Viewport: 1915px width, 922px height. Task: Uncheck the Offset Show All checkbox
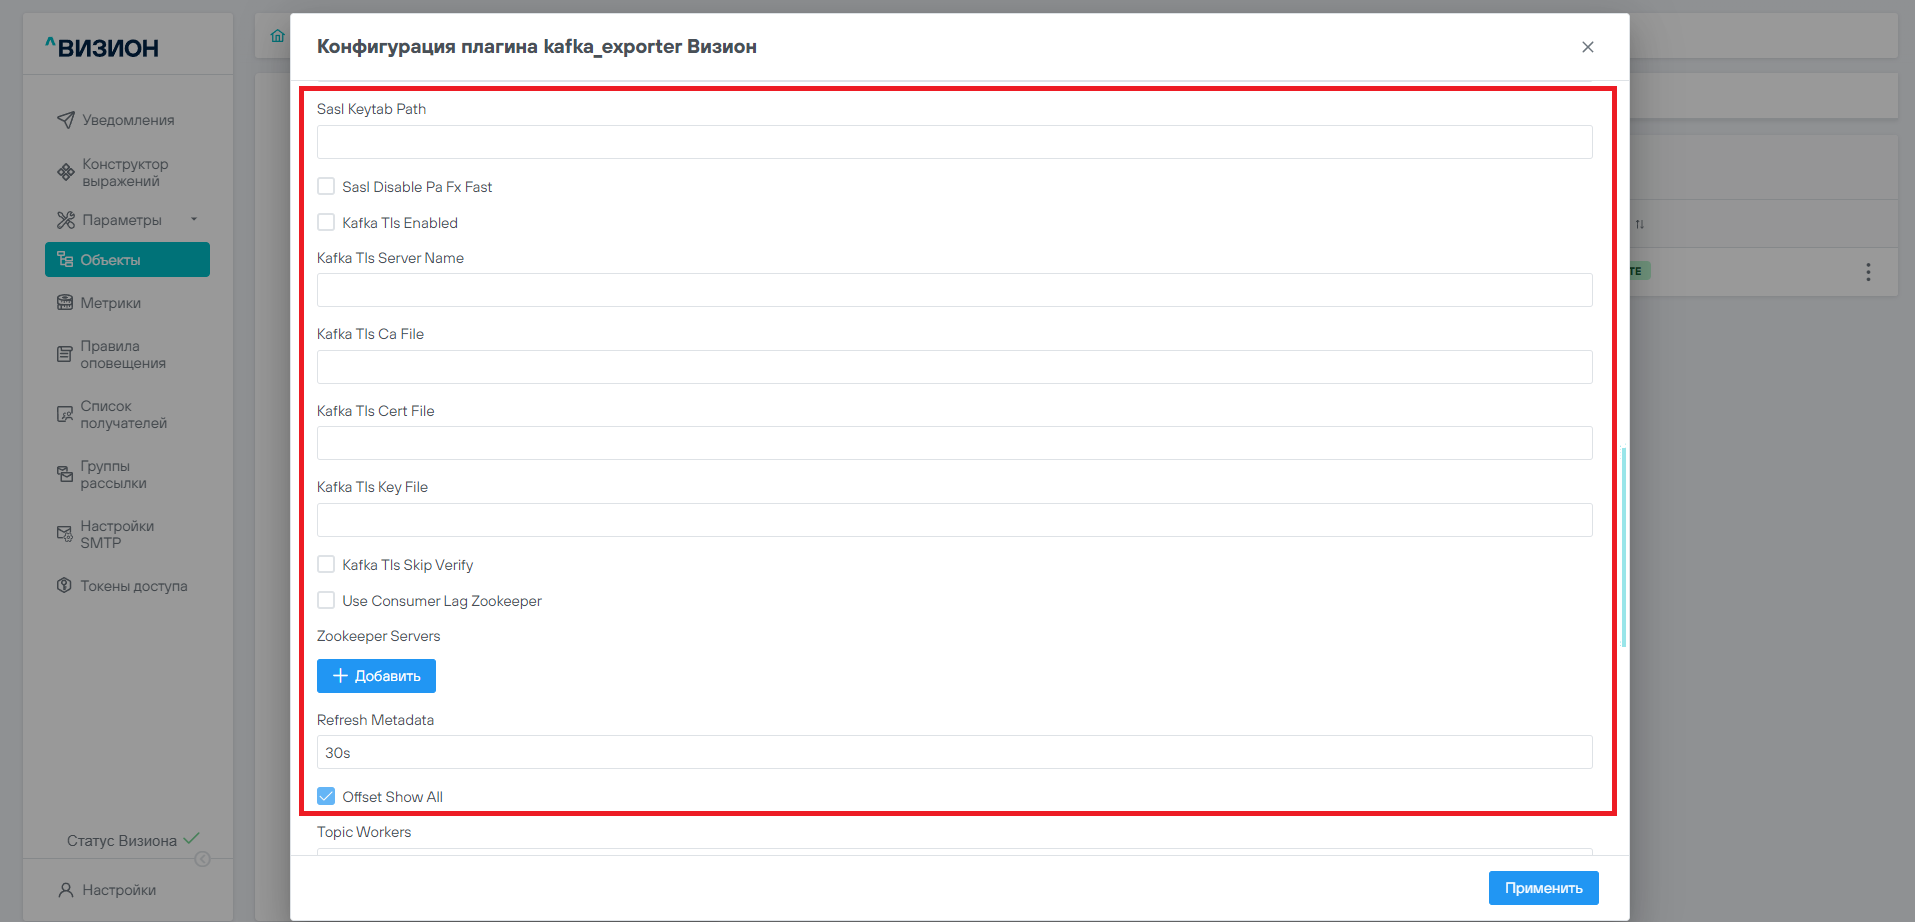pyautogui.click(x=326, y=796)
